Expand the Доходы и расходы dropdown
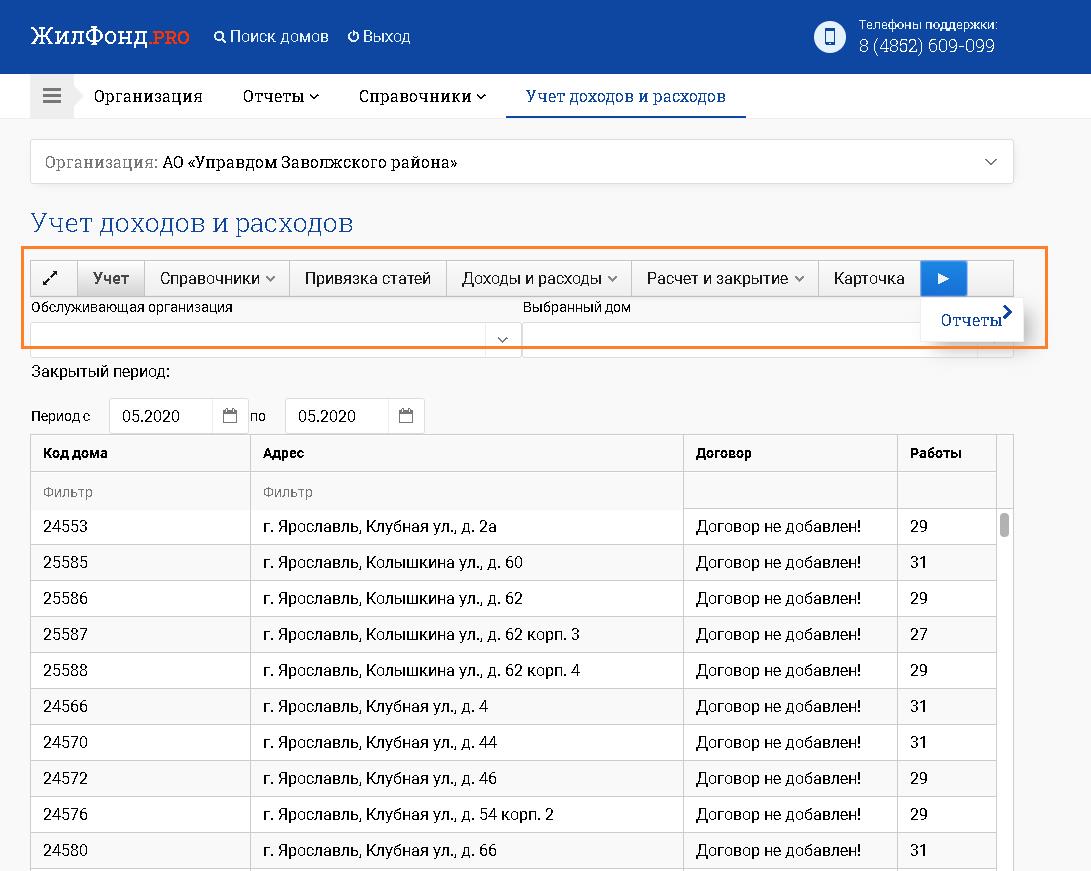Viewport: 1091px width, 871px height. coord(539,279)
